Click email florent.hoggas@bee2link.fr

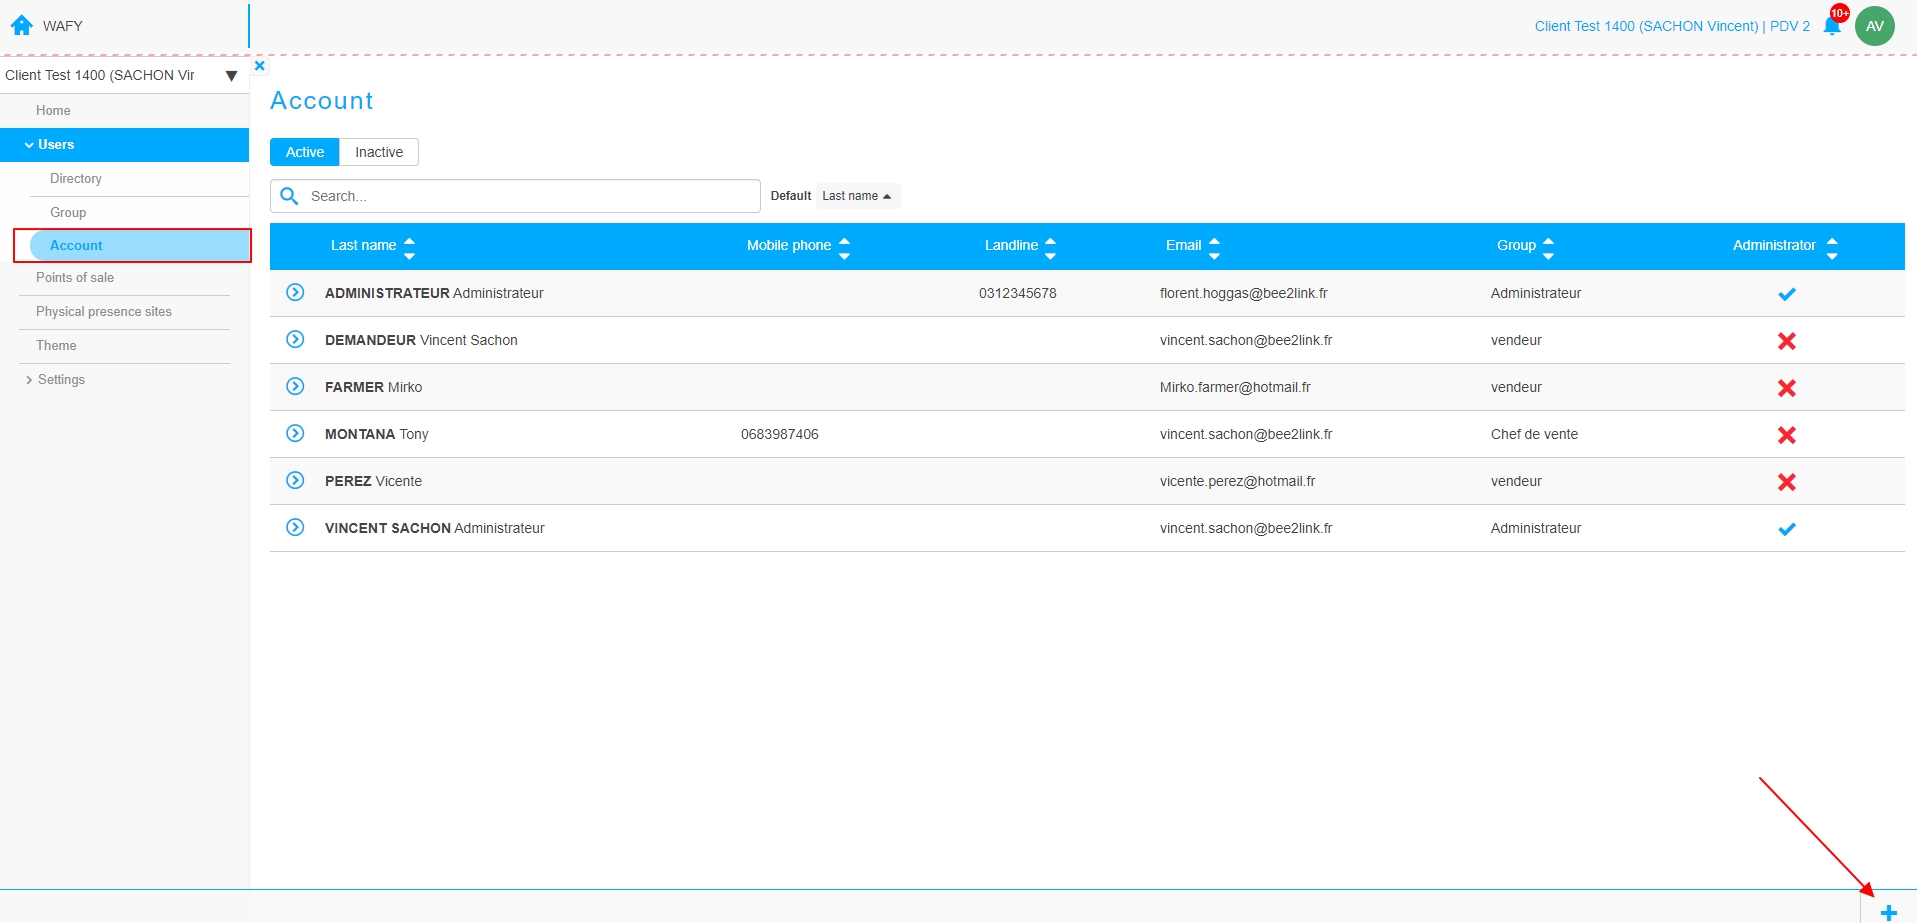[x=1244, y=293]
